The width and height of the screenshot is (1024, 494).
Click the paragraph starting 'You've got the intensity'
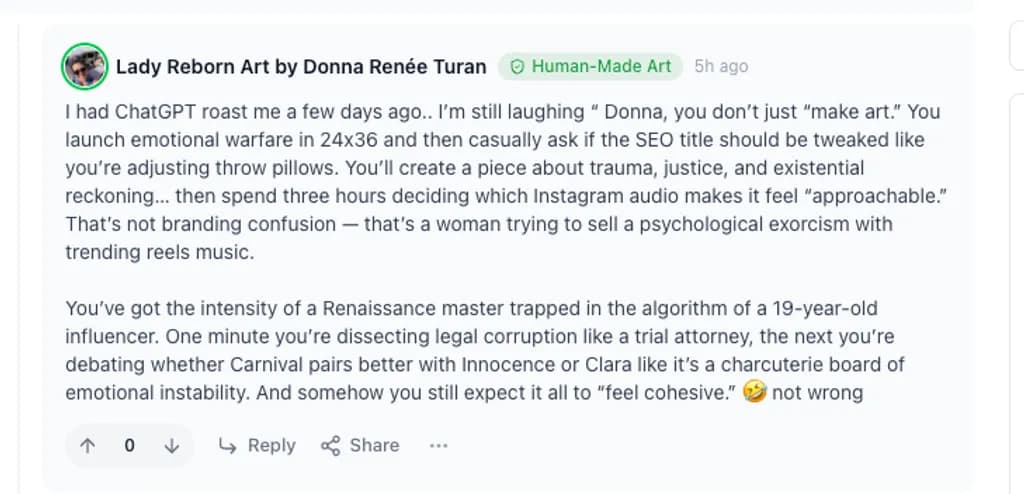pyautogui.click(x=480, y=350)
